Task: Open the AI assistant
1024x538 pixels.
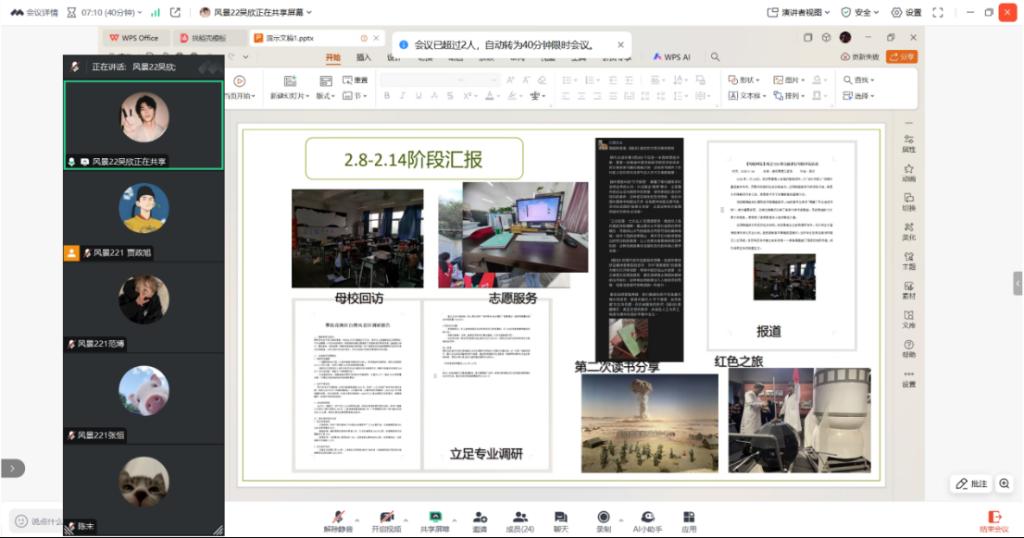Action: [647, 517]
